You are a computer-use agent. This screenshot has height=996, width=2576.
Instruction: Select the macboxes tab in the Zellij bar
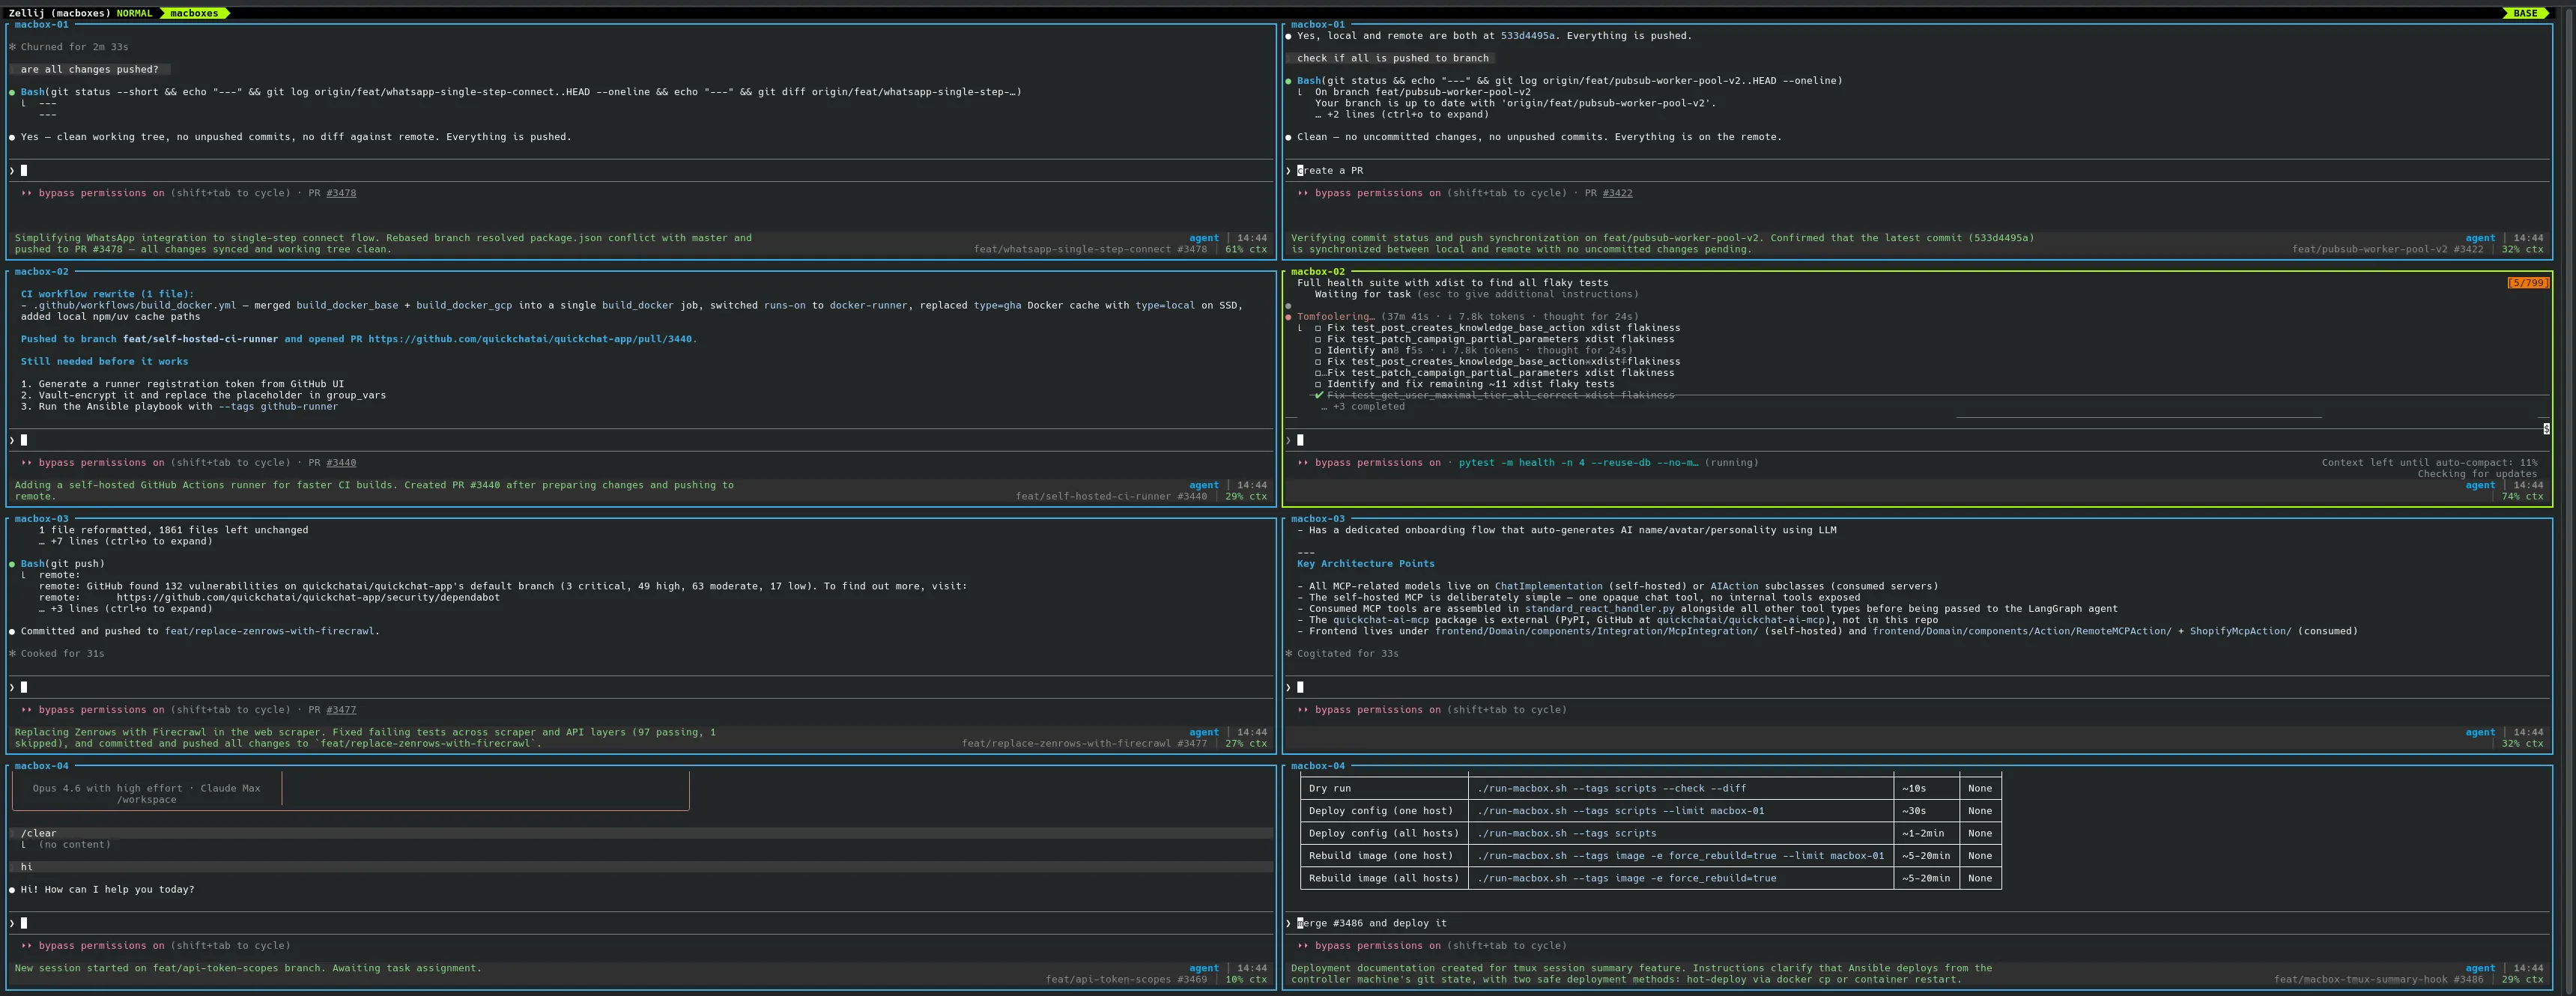[x=195, y=13]
